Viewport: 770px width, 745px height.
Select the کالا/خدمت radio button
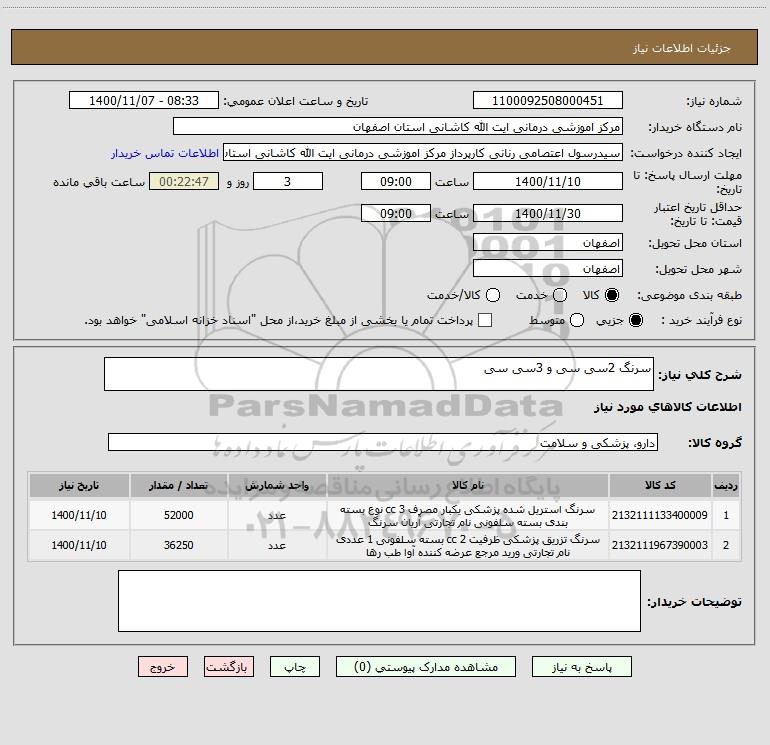click(x=493, y=295)
